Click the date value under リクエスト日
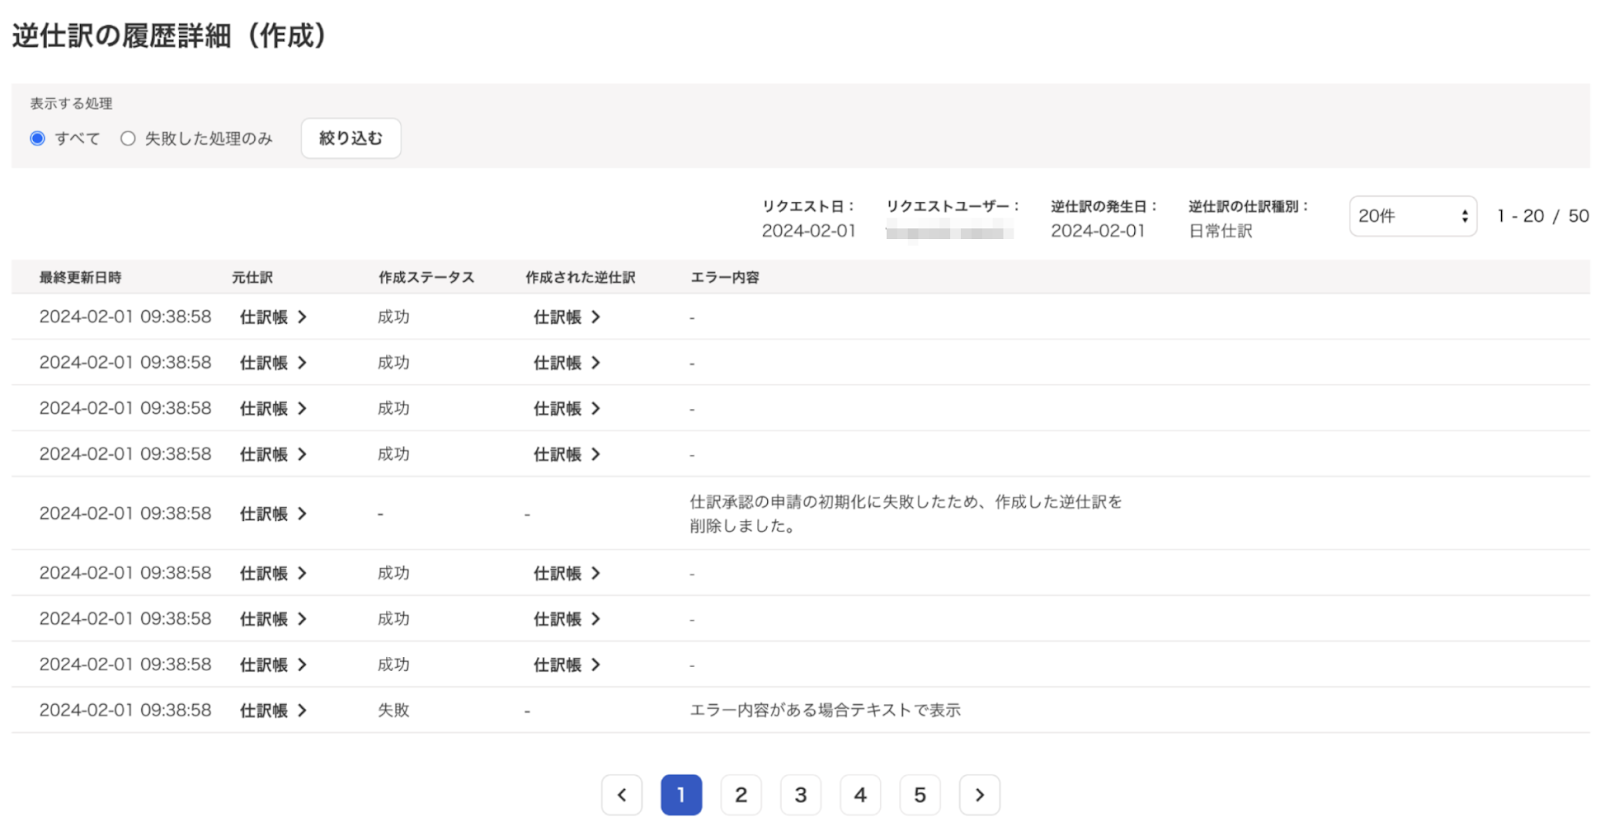Viewport: 1600px width, 831px height. point(809,231)
